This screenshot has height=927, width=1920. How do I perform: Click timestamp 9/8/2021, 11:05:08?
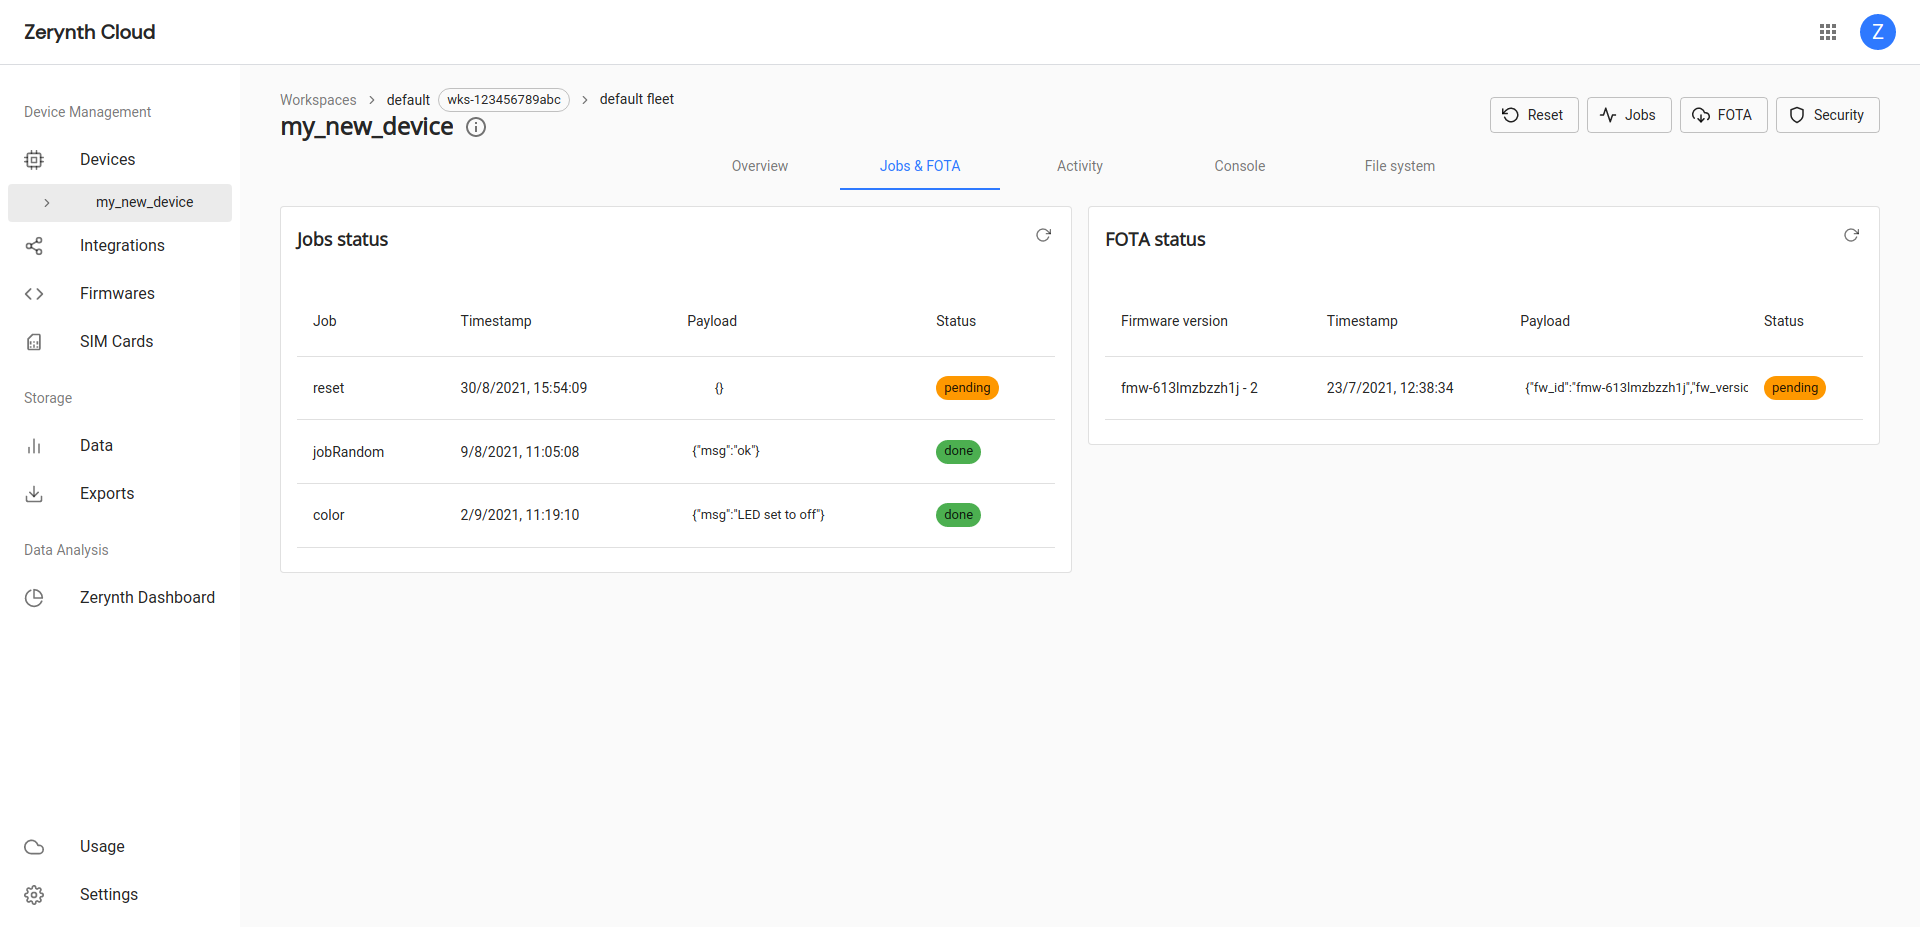(x=520, y=452)
